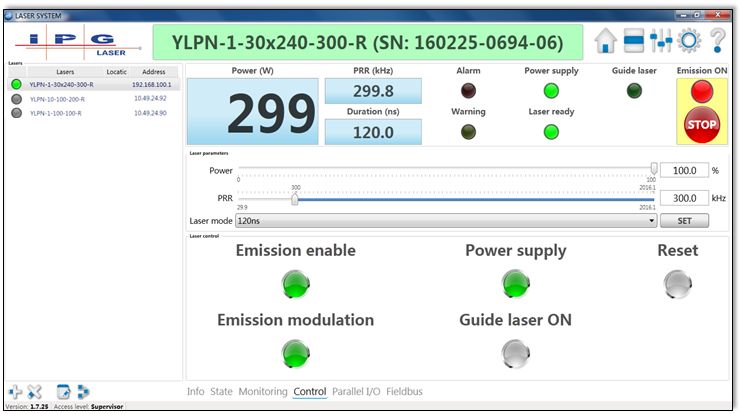Click address 10.49.24.92
The image size is (742, 414).
150,98
